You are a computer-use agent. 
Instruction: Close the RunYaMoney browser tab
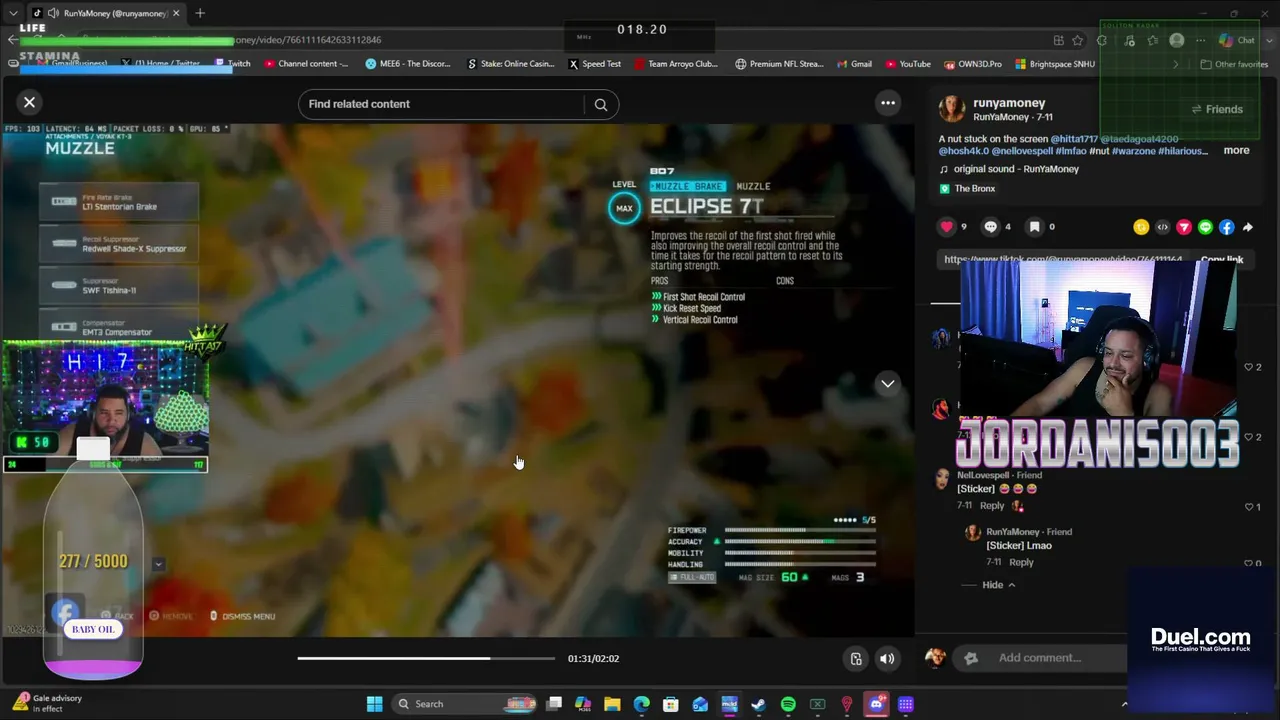click(176, 13)
